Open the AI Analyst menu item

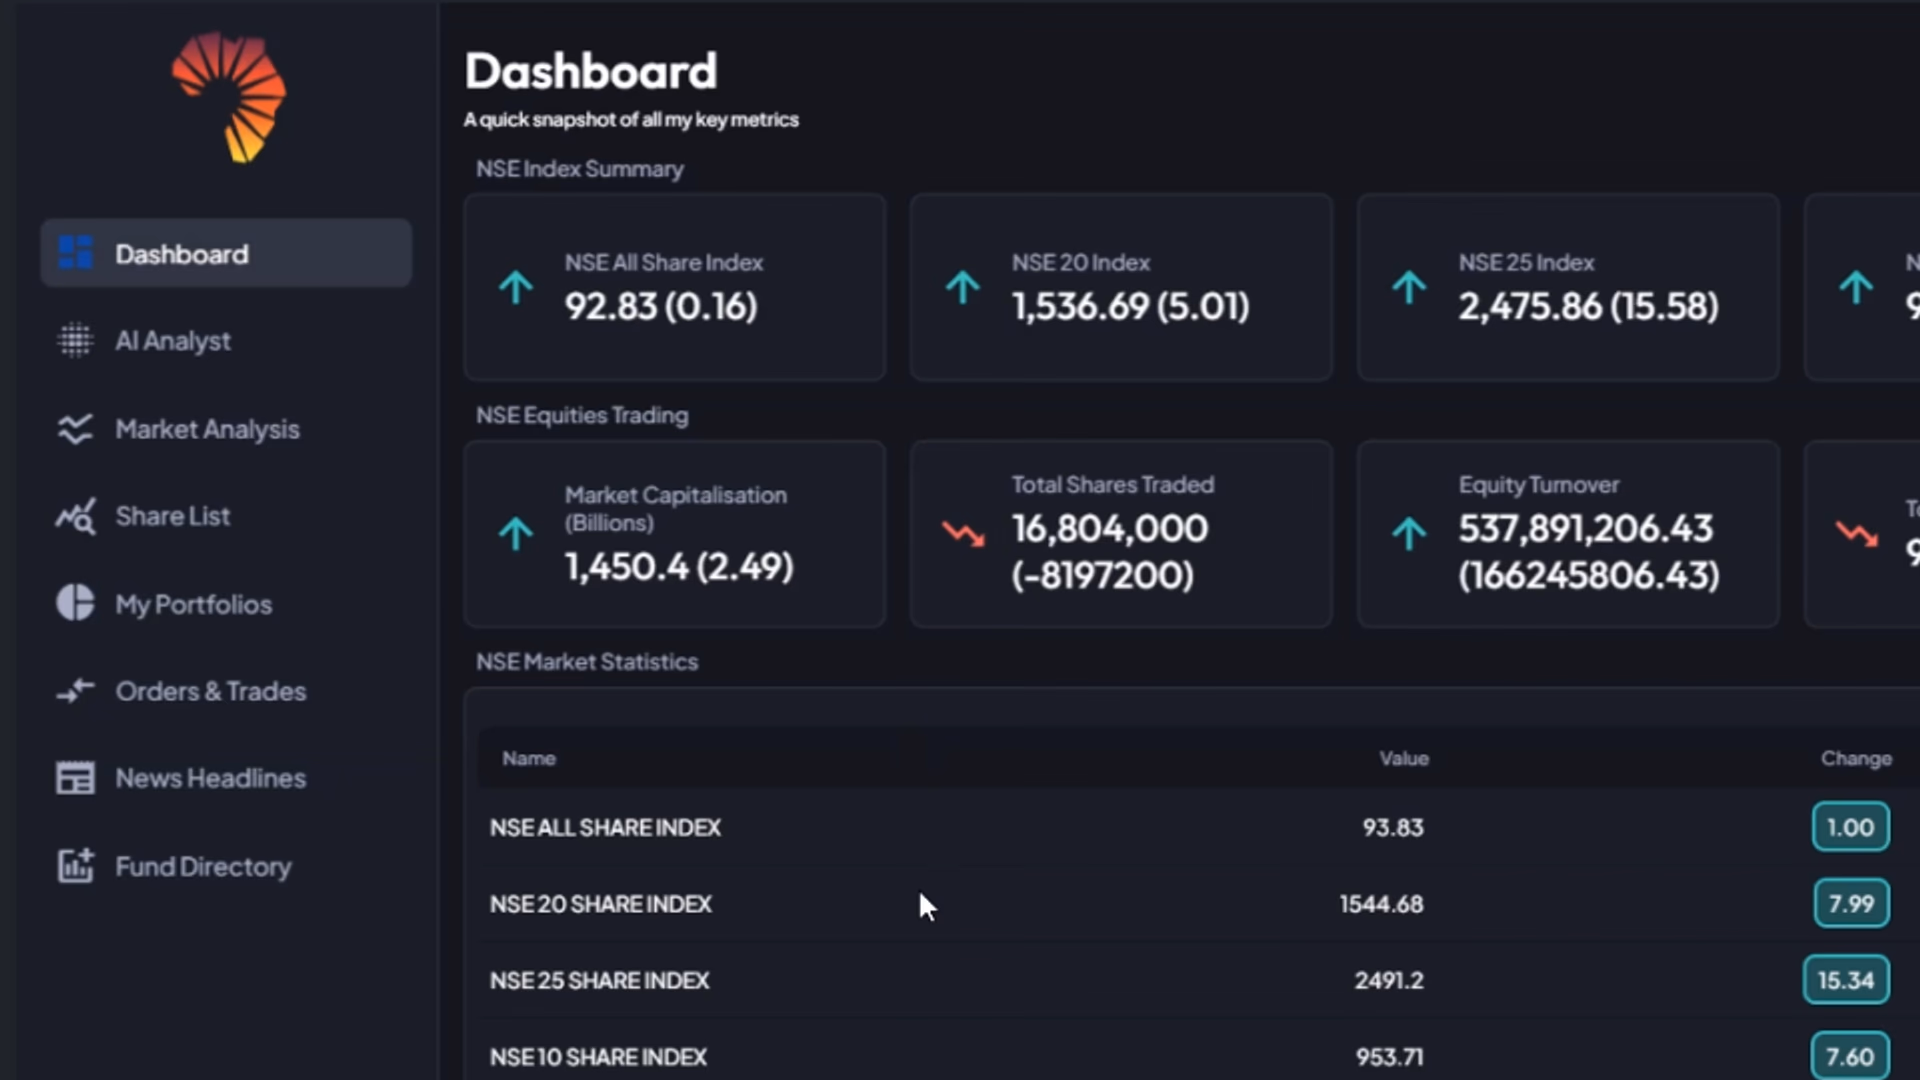173,341
